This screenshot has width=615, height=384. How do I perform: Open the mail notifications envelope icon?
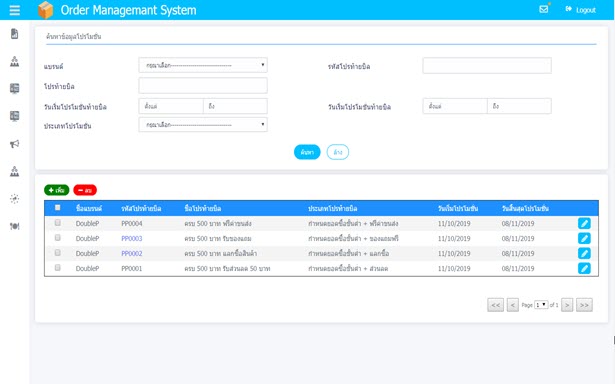[x=544, y=9]
